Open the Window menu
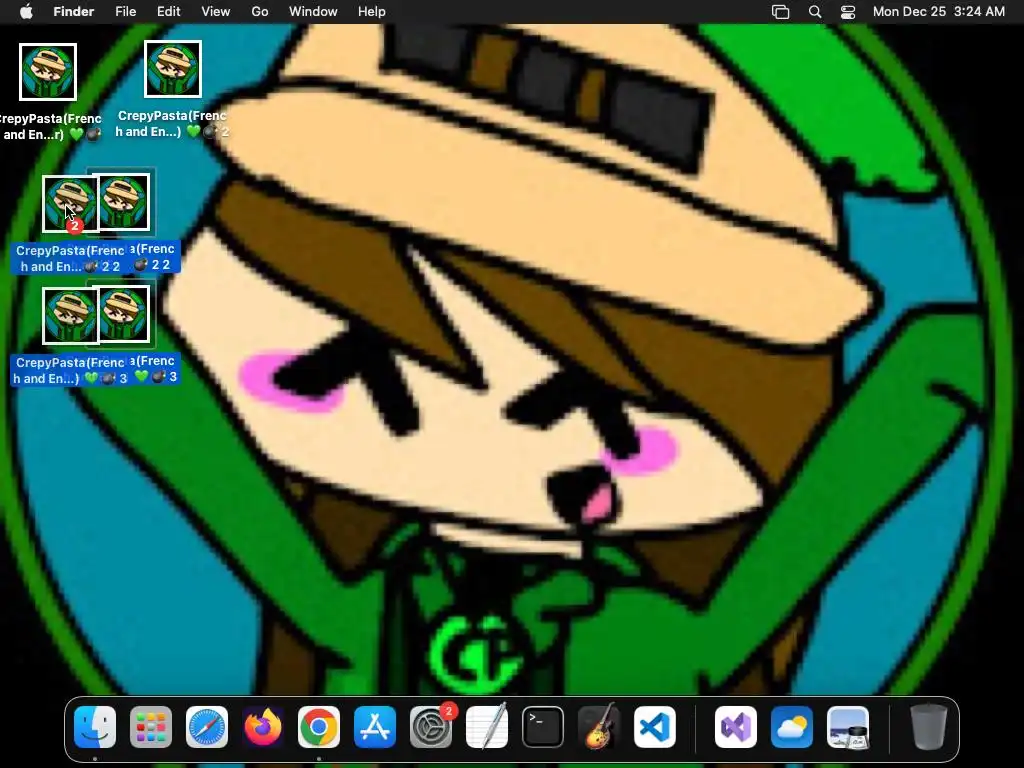This screenshot has width=1024, height=768. pyautogui.click(x=313, y=12)
